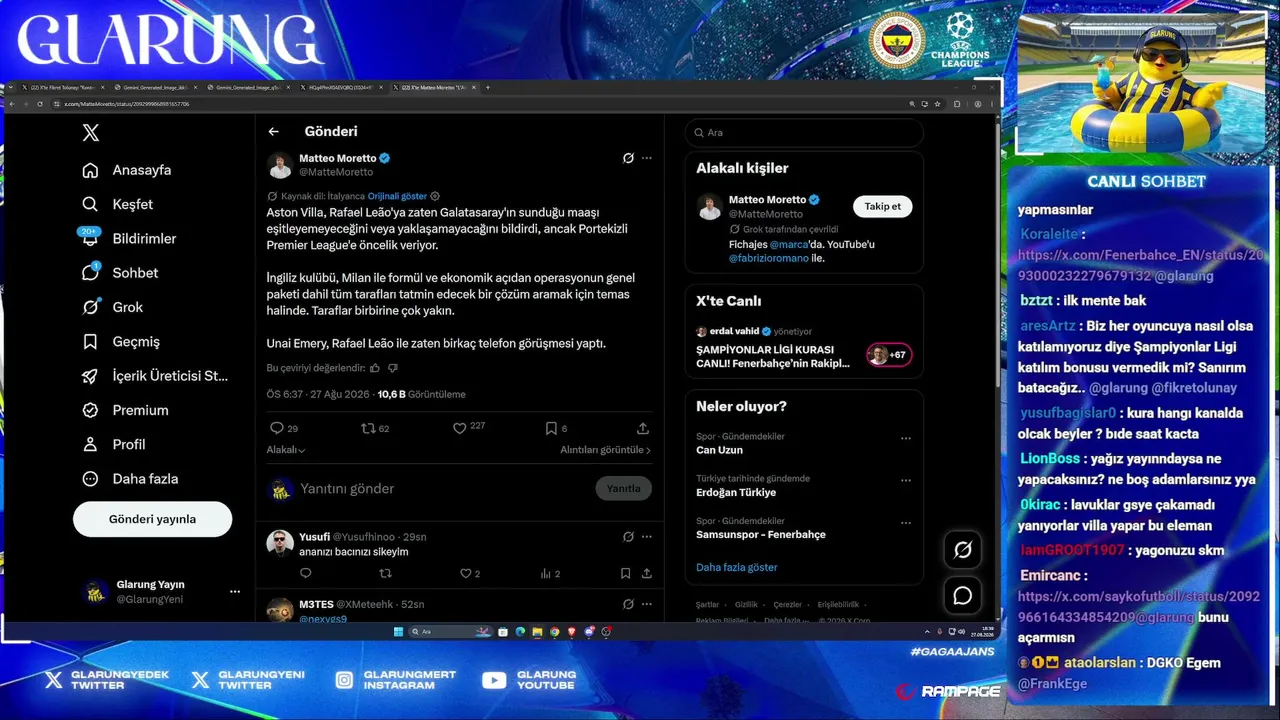
Task: Like the main post with 227 likes
Action: coord(469,428)
